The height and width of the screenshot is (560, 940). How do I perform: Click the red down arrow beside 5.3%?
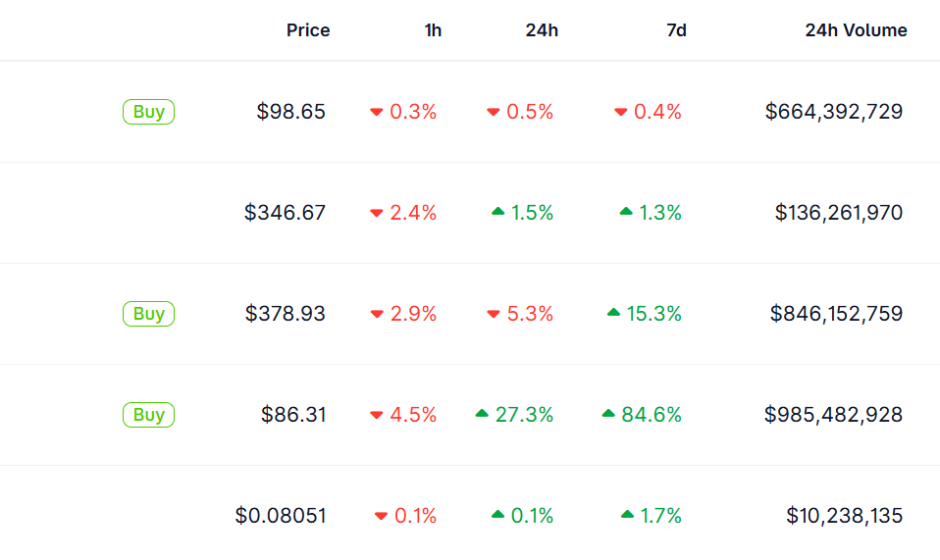pos(493,314)
